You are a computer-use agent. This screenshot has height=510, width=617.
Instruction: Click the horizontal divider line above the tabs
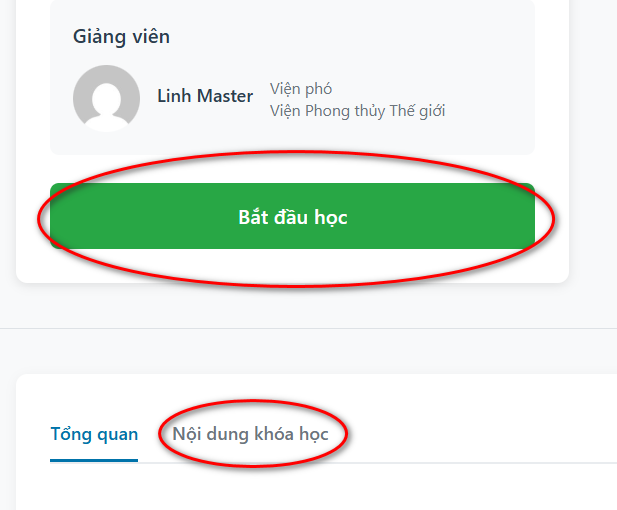pos(308,328)
